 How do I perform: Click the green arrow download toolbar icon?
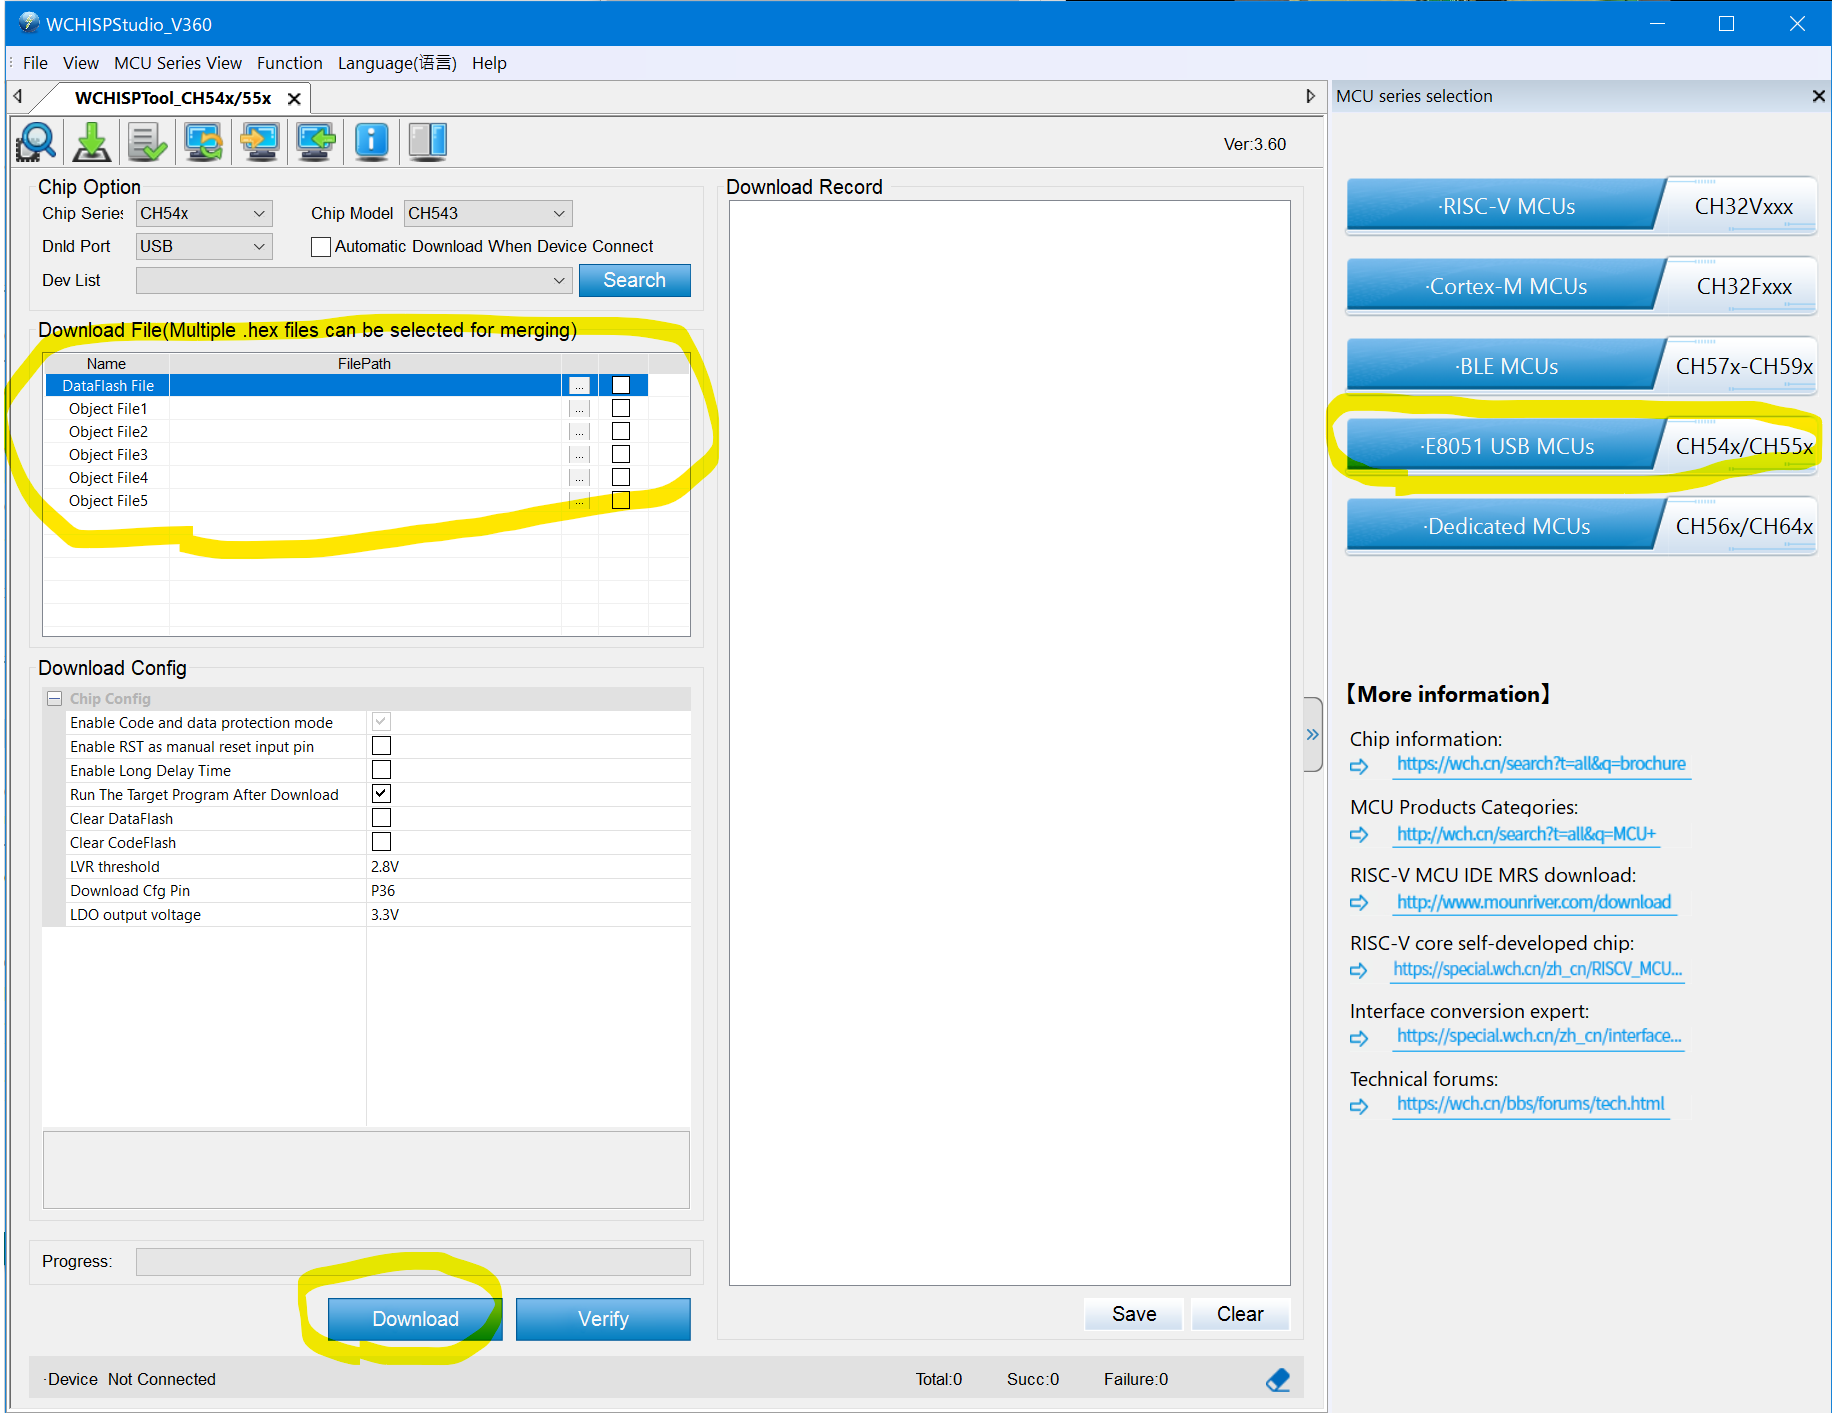(x=92, y=142)
